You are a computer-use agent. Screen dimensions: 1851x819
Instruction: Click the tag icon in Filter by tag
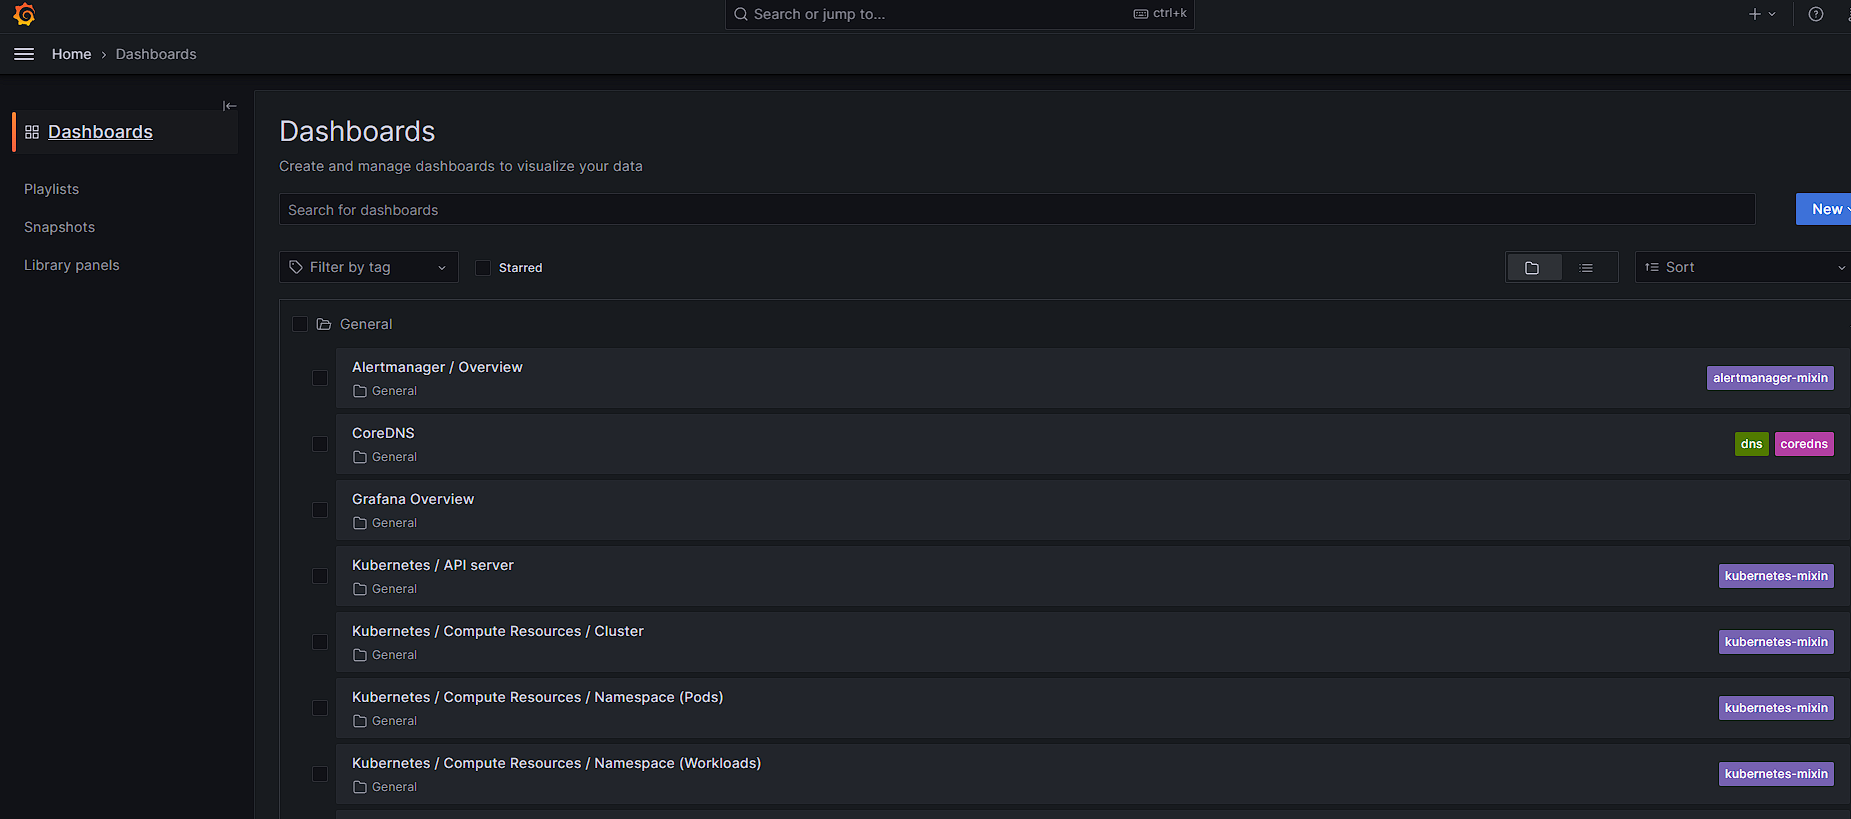(296, 267)
